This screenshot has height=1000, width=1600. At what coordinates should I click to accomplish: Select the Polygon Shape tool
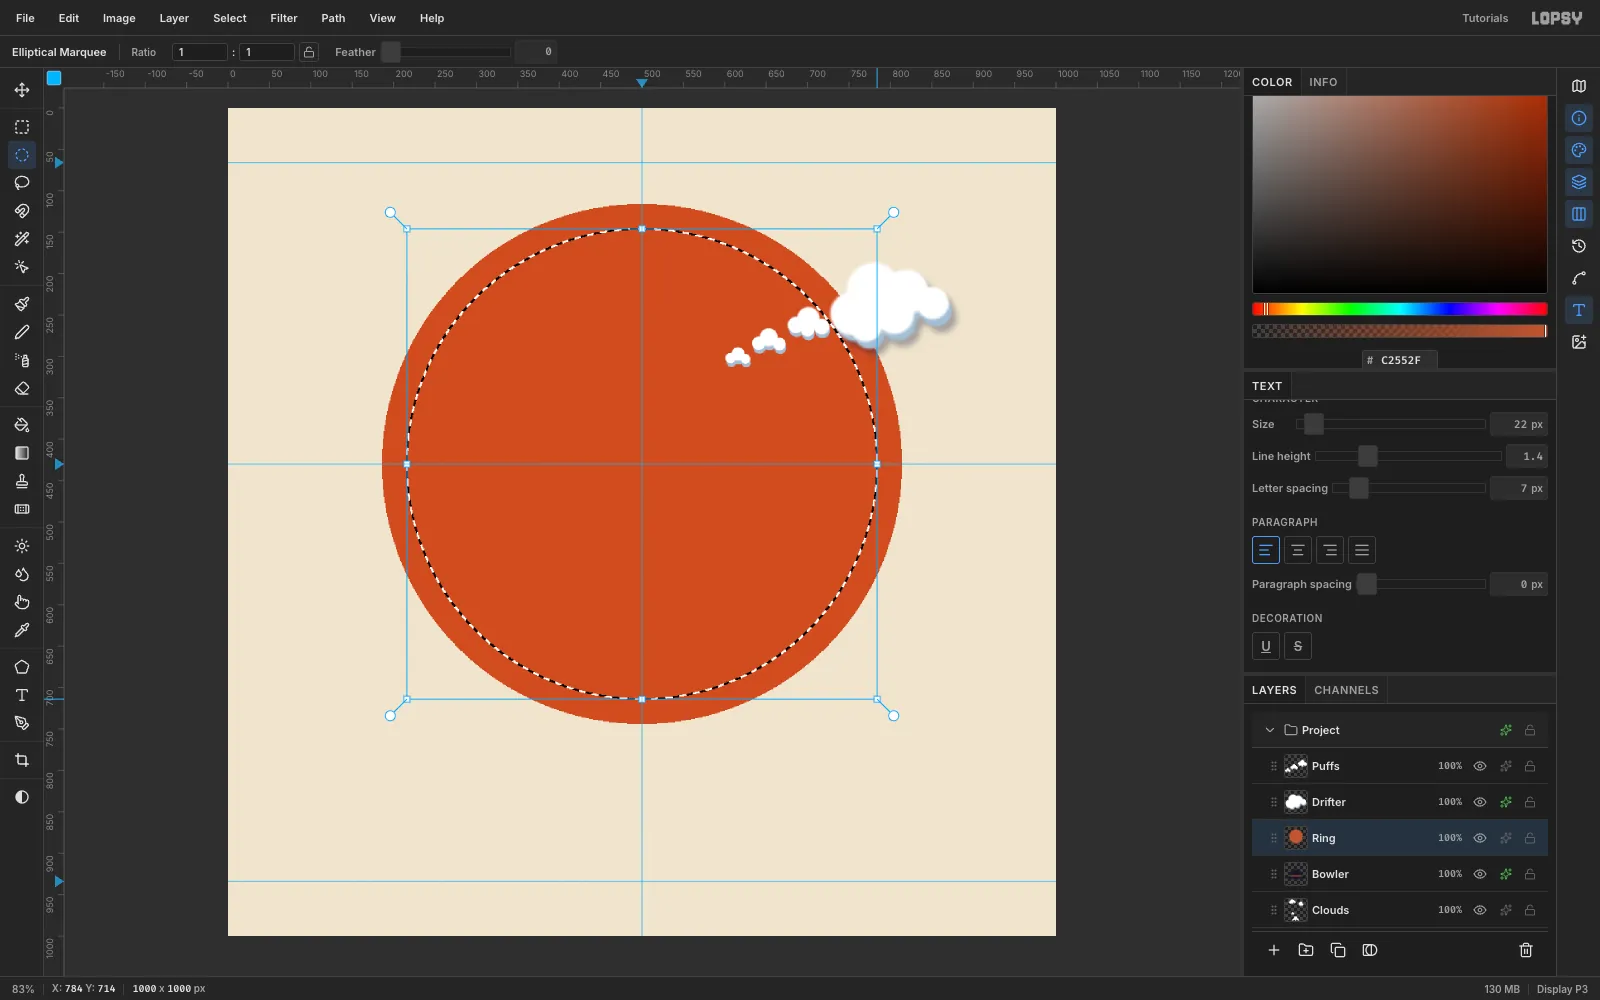click(x=22, y=667)
